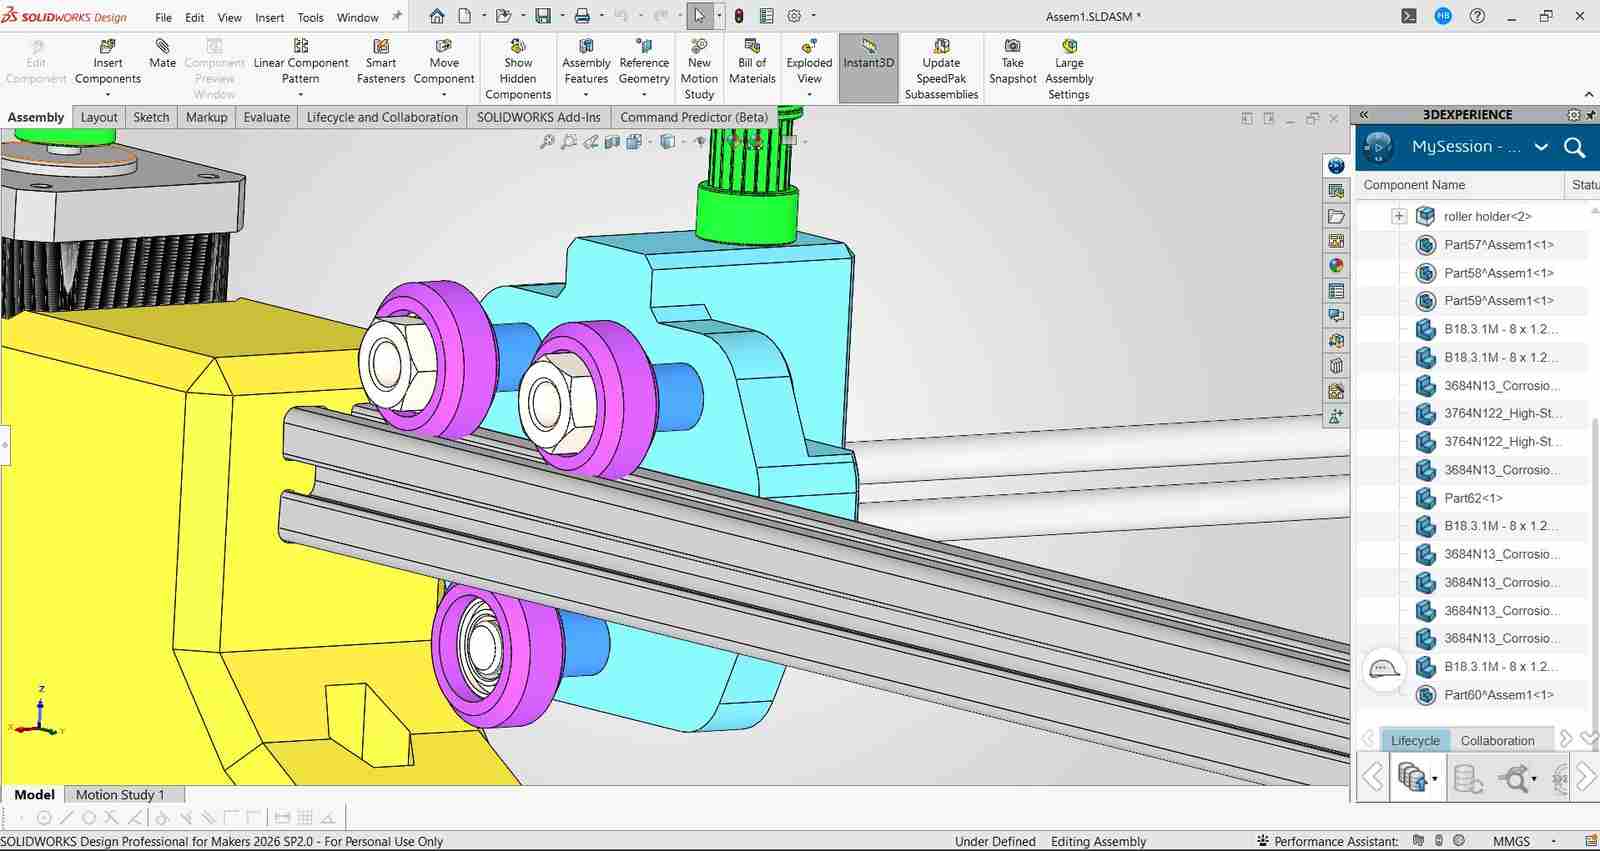Open Appearances color ball task pane tab
Viewport: 1600px width, 851px height.
coord(1336,266)
